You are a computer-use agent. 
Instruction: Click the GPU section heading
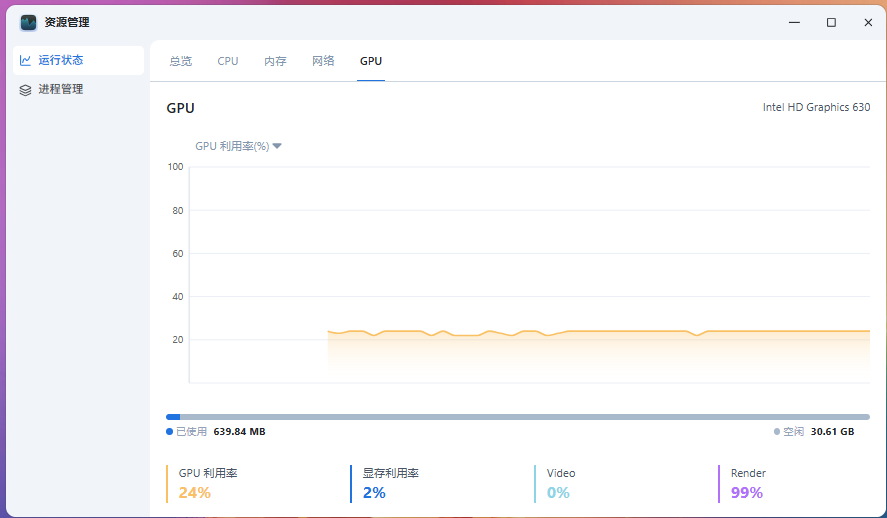pos(180,108)
